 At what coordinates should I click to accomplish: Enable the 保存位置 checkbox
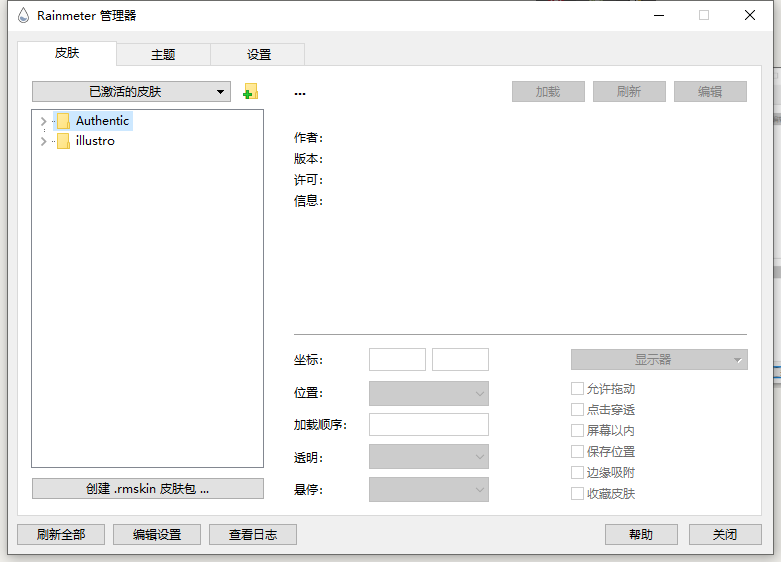577,451
